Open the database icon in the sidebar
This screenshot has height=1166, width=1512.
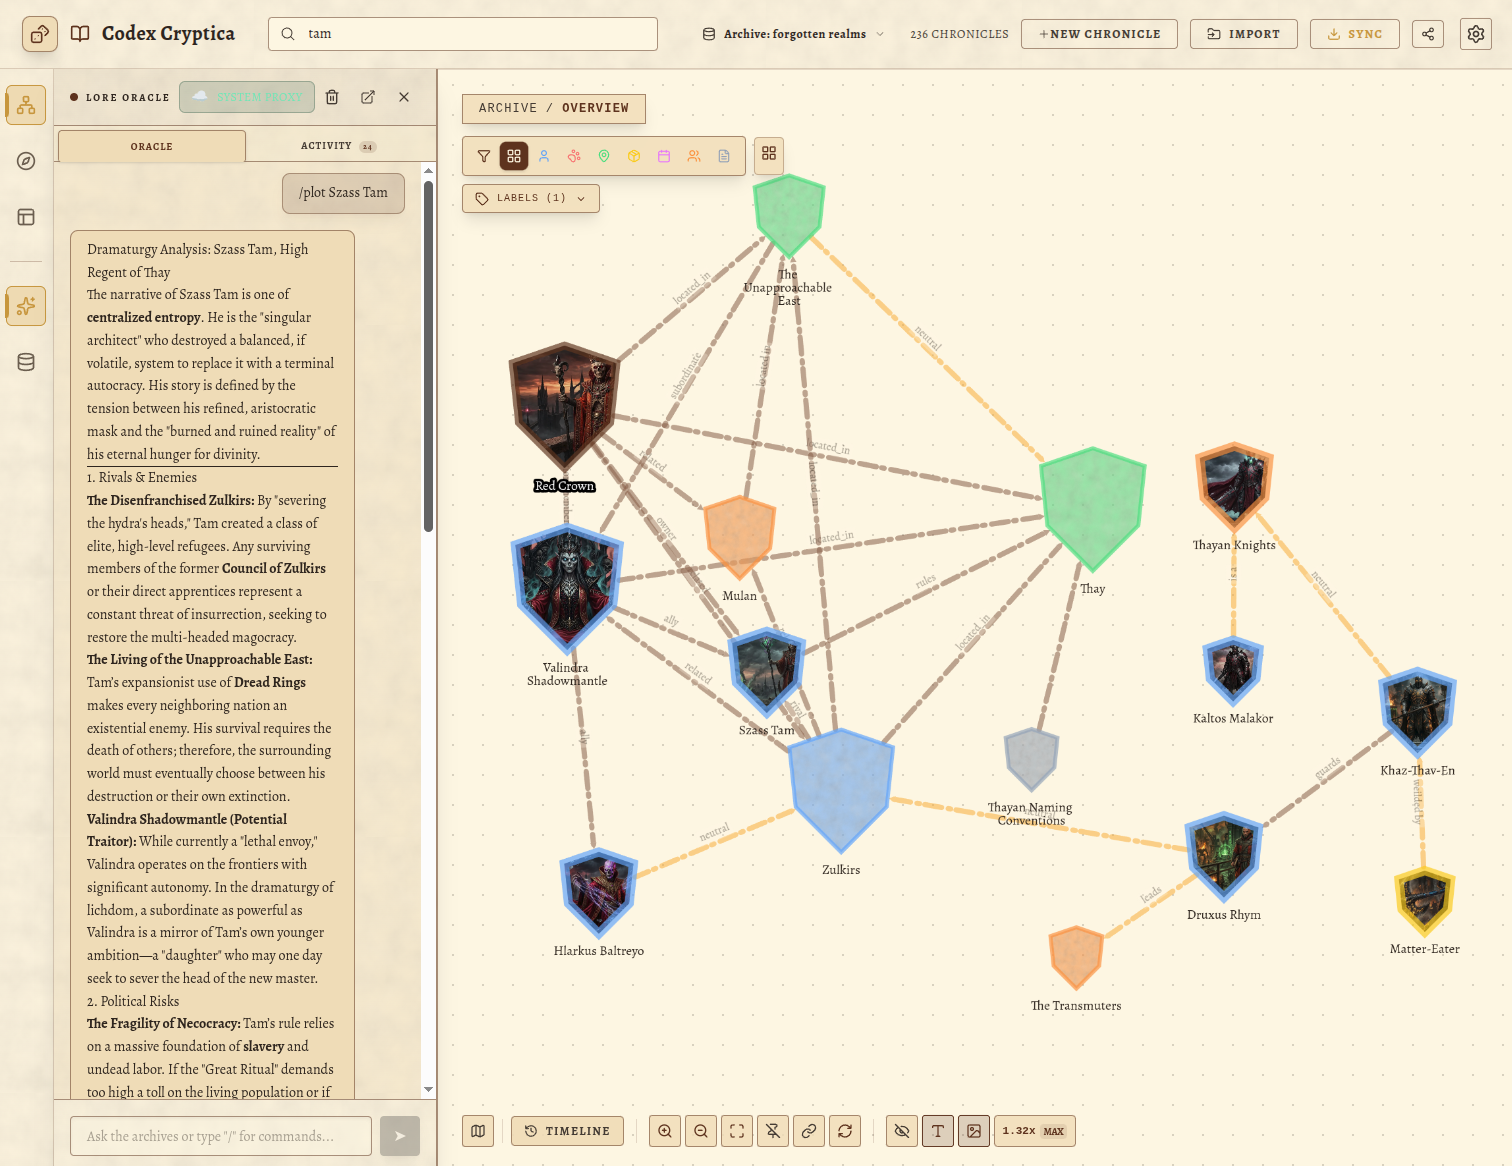click(x=26, y=362)
